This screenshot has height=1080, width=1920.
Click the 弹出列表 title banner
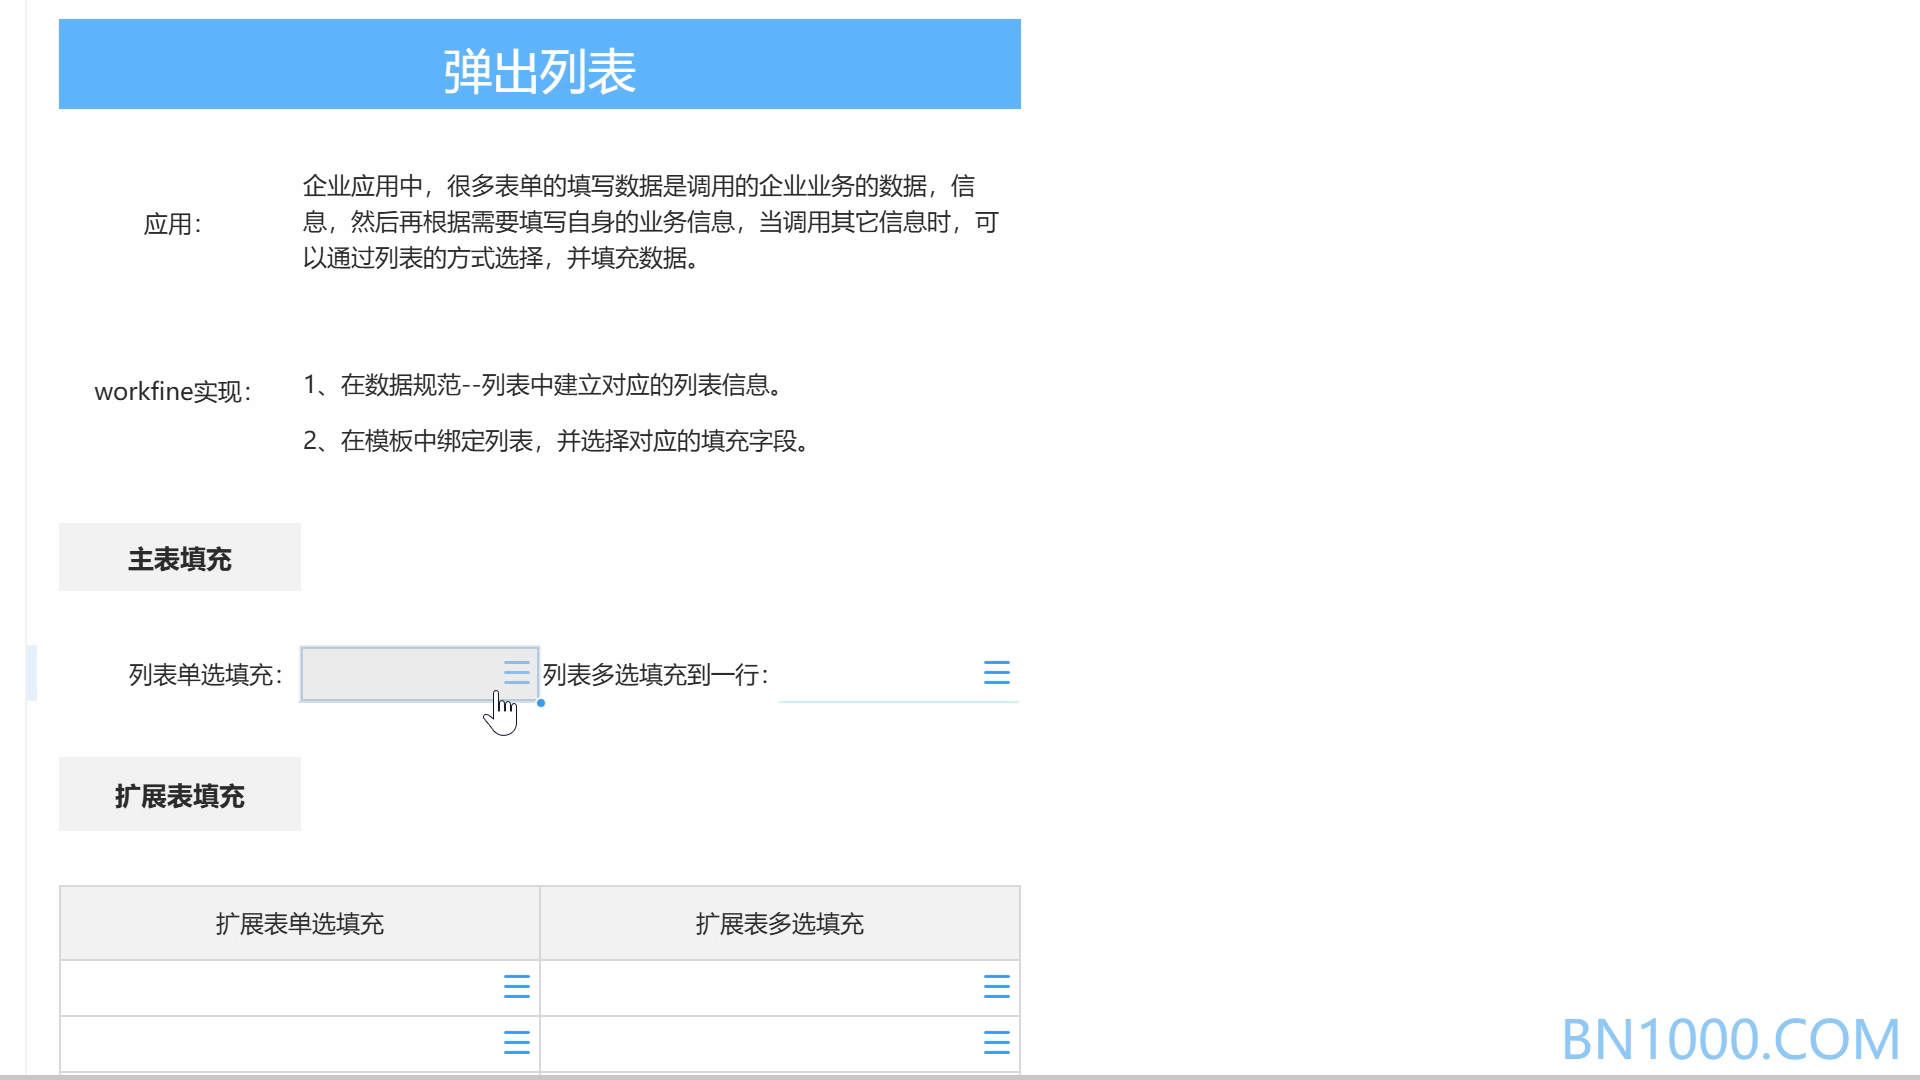pyautogui.click(x=540, y=64)
